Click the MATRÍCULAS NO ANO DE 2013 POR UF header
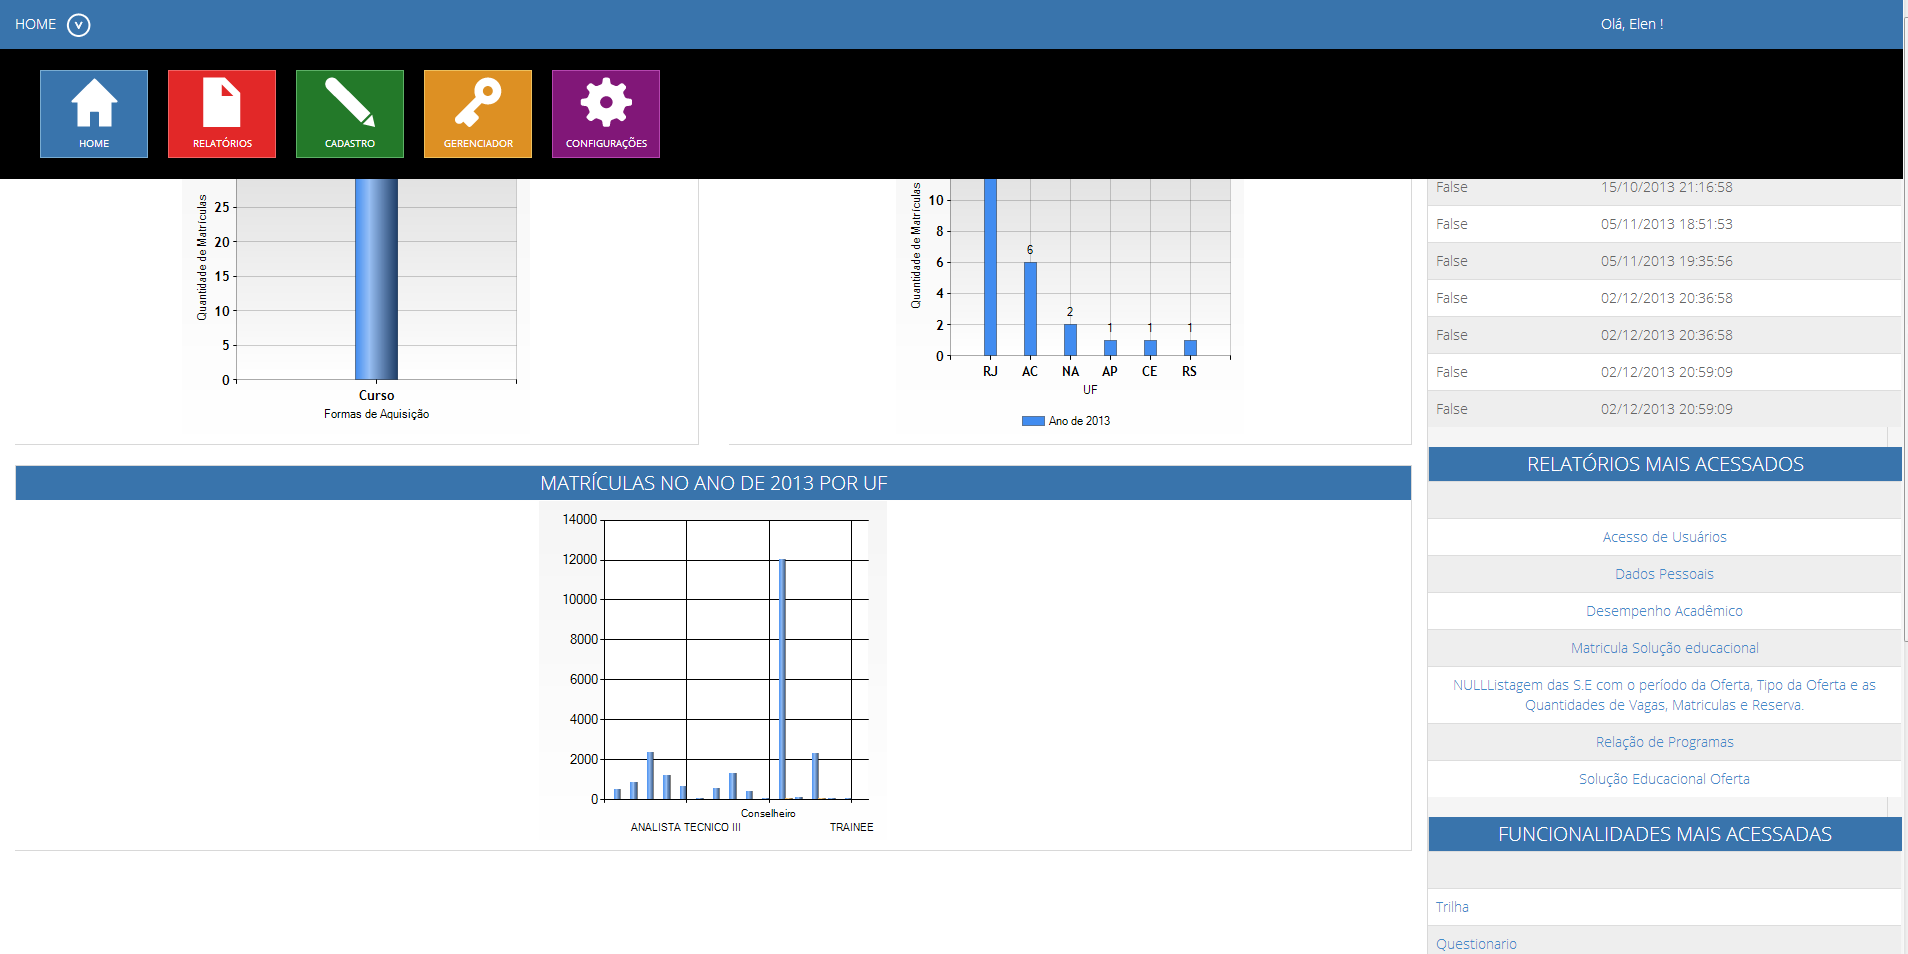 713,483
